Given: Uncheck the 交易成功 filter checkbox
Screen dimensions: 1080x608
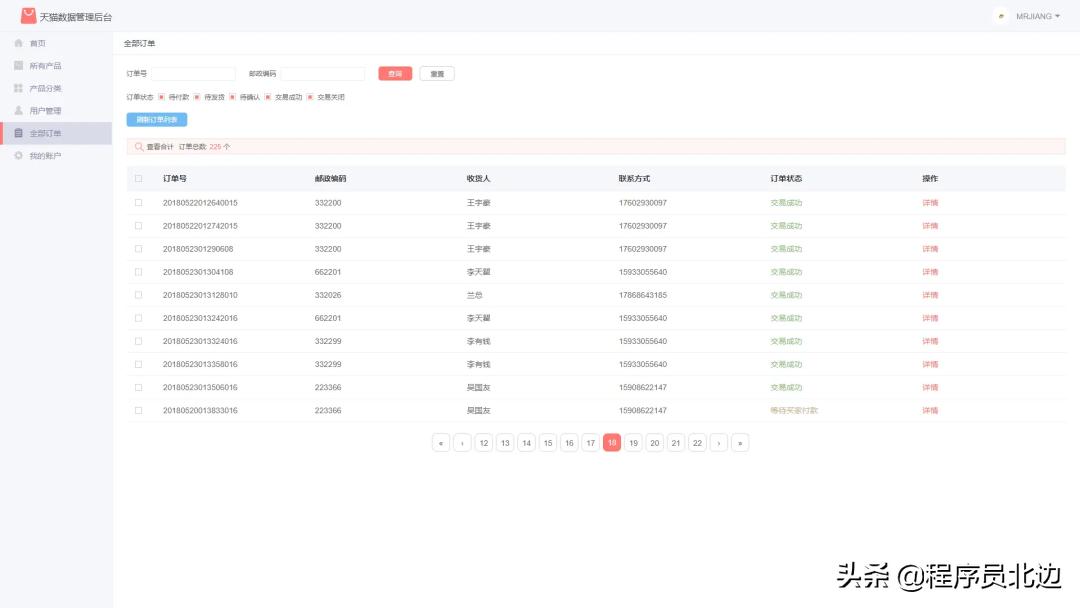Looking at the screenshot, I should 268,97.
